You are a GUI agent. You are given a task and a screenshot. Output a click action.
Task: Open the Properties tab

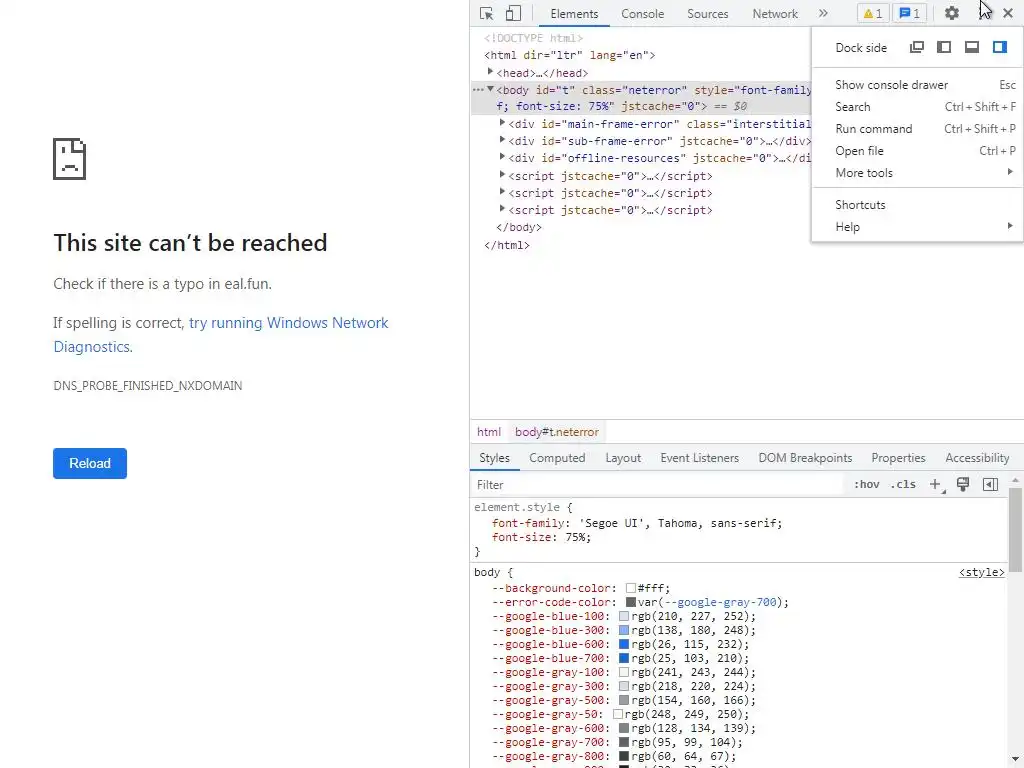click(898, 458)
